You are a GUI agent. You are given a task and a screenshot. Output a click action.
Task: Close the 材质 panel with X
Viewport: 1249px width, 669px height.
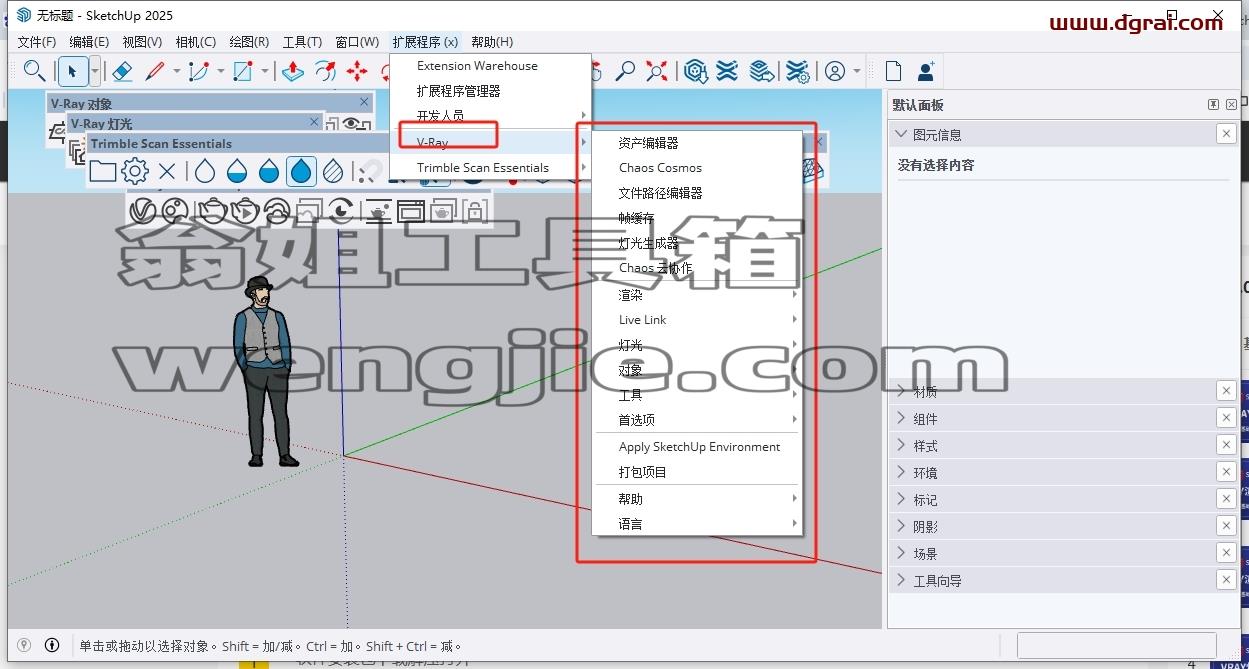tap(1226, 392)
